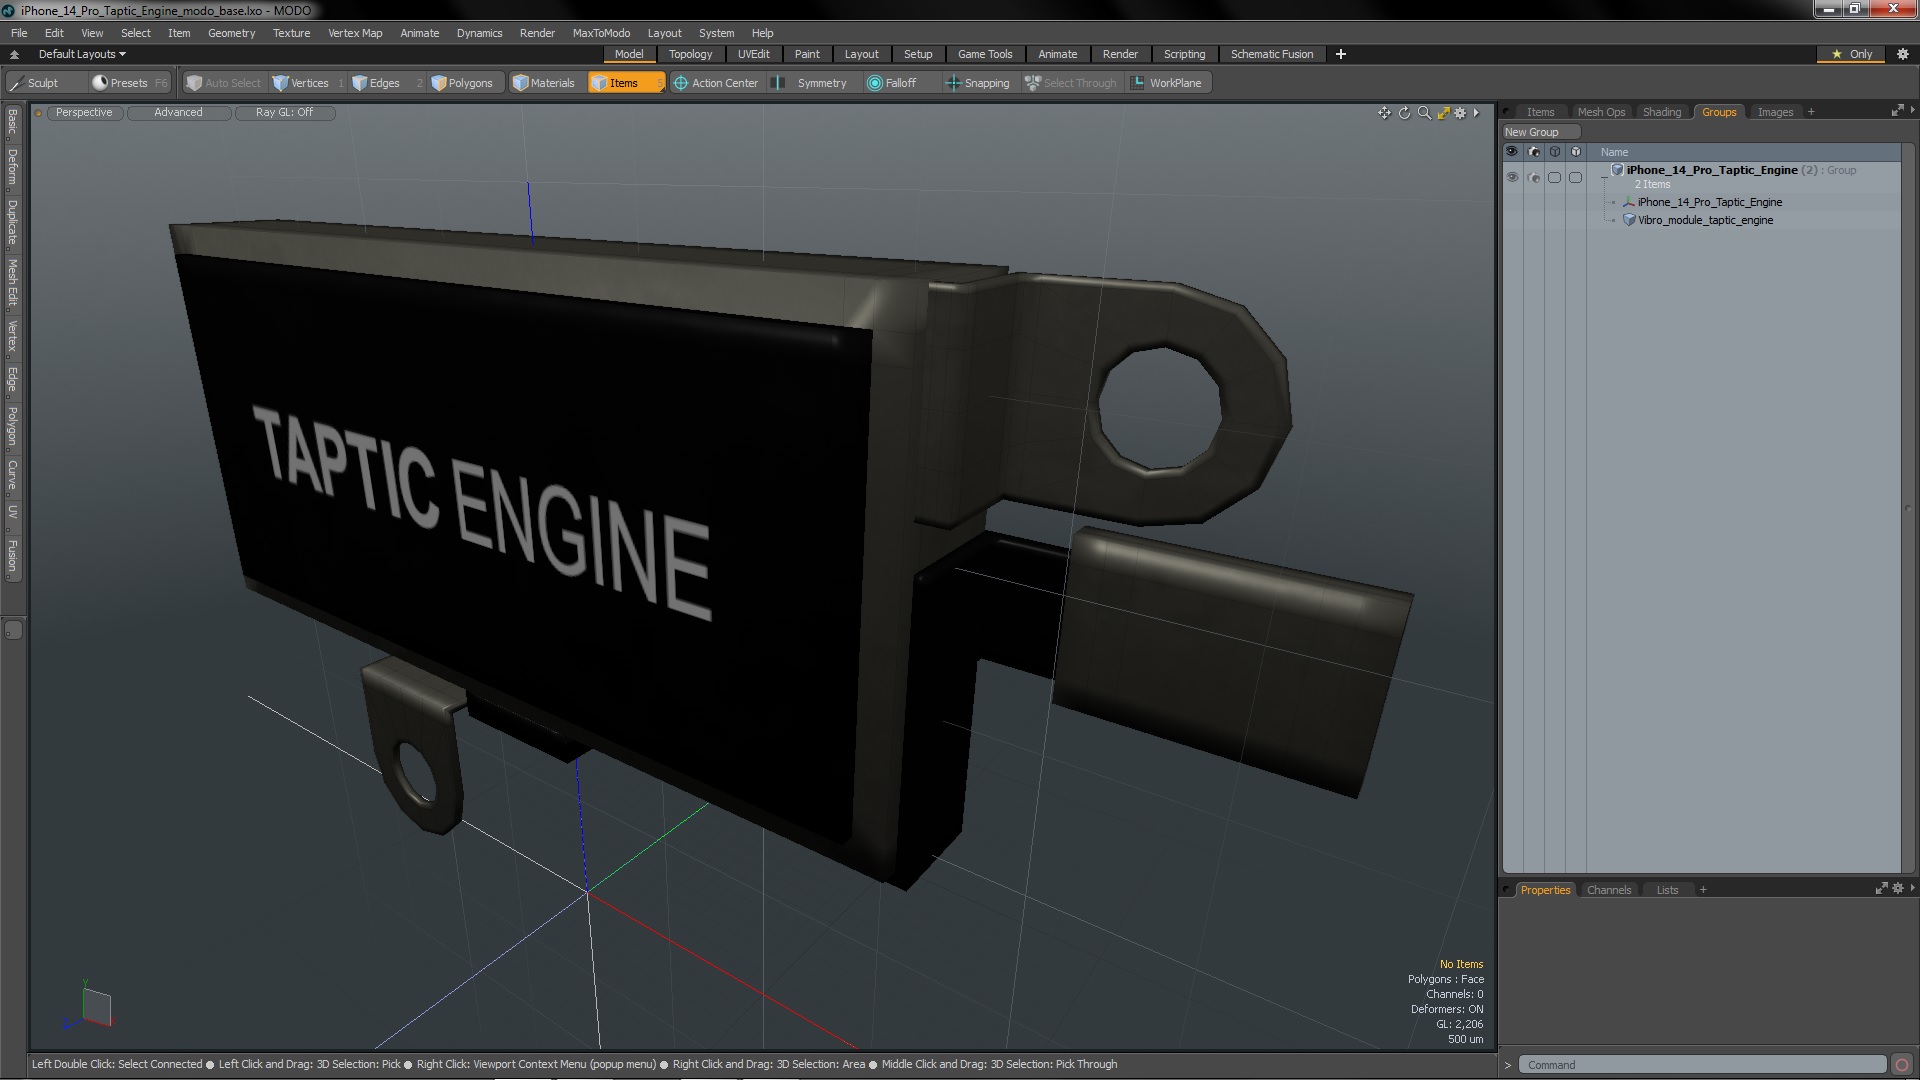
Task: Click the record button next to Command
Action: click(x=1902, y=1065)
